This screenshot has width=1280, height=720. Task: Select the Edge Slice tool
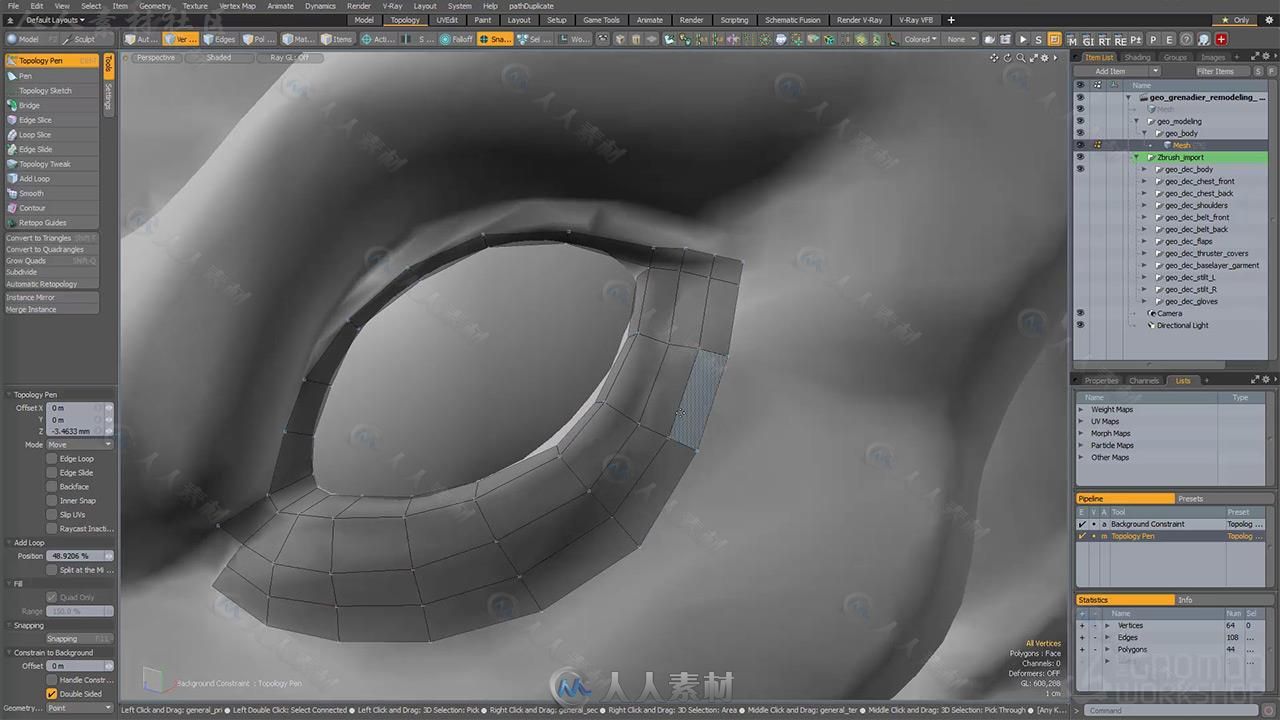(x=52, y=120)
